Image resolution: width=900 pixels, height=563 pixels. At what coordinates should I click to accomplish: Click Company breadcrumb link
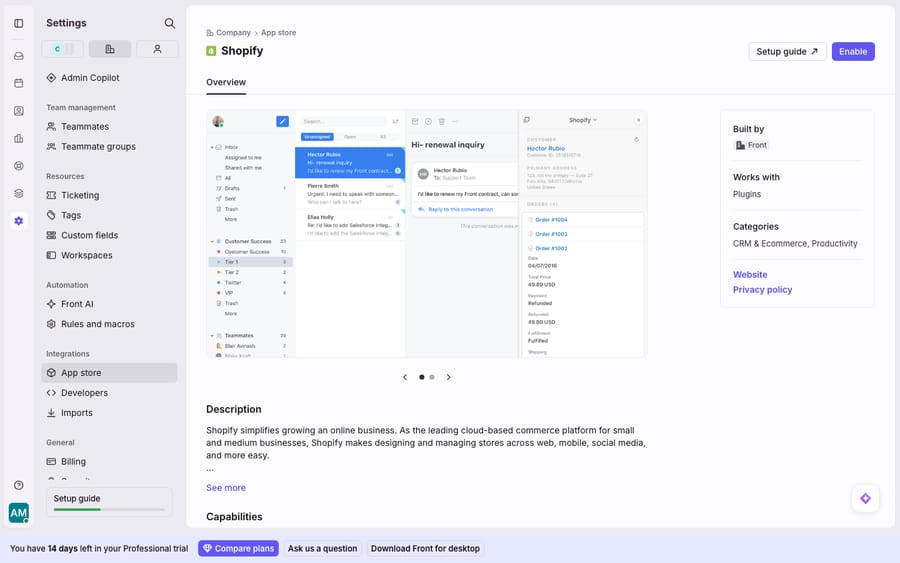tap(233, 33)
